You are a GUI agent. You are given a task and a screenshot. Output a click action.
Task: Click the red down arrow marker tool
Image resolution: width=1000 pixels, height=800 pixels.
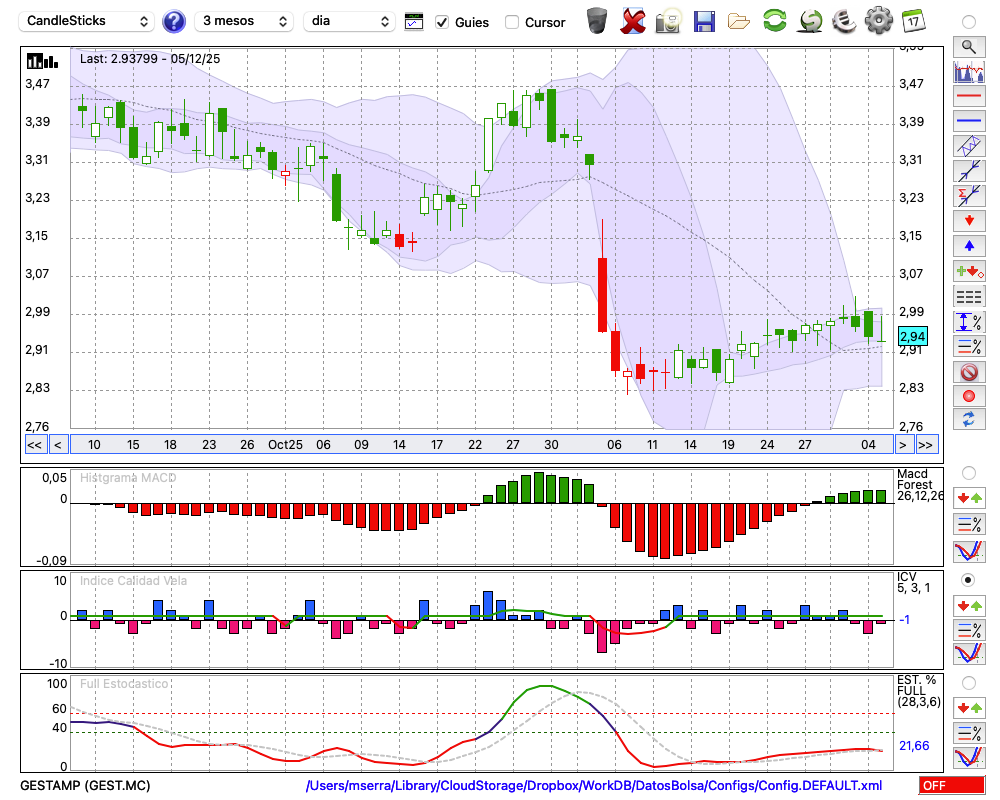click(969, 221)
